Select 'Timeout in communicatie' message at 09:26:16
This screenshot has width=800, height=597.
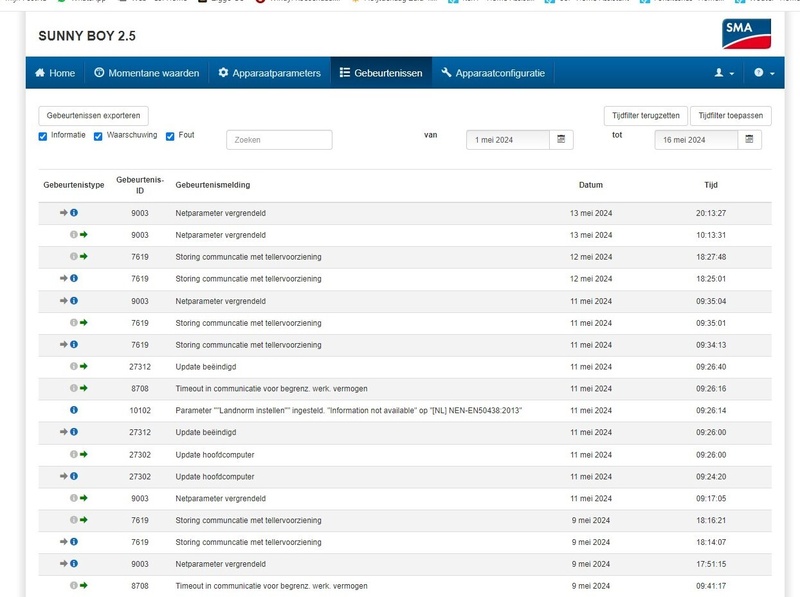click(x=271, y=389)
